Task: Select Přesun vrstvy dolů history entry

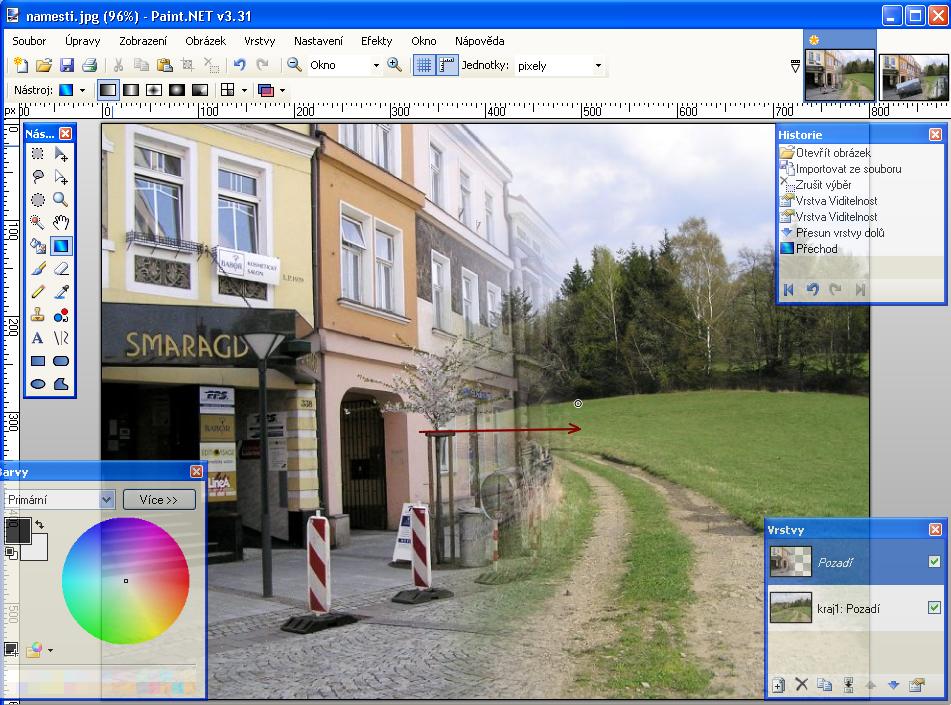Action: [839, 233]
